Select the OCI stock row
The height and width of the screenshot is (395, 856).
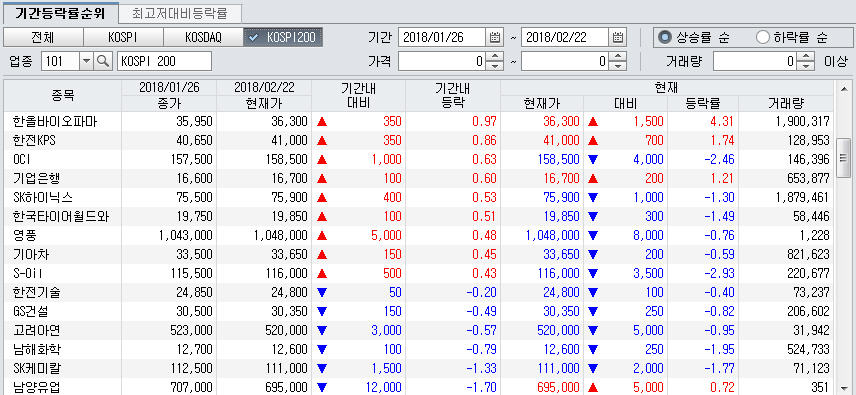(419, 159)
